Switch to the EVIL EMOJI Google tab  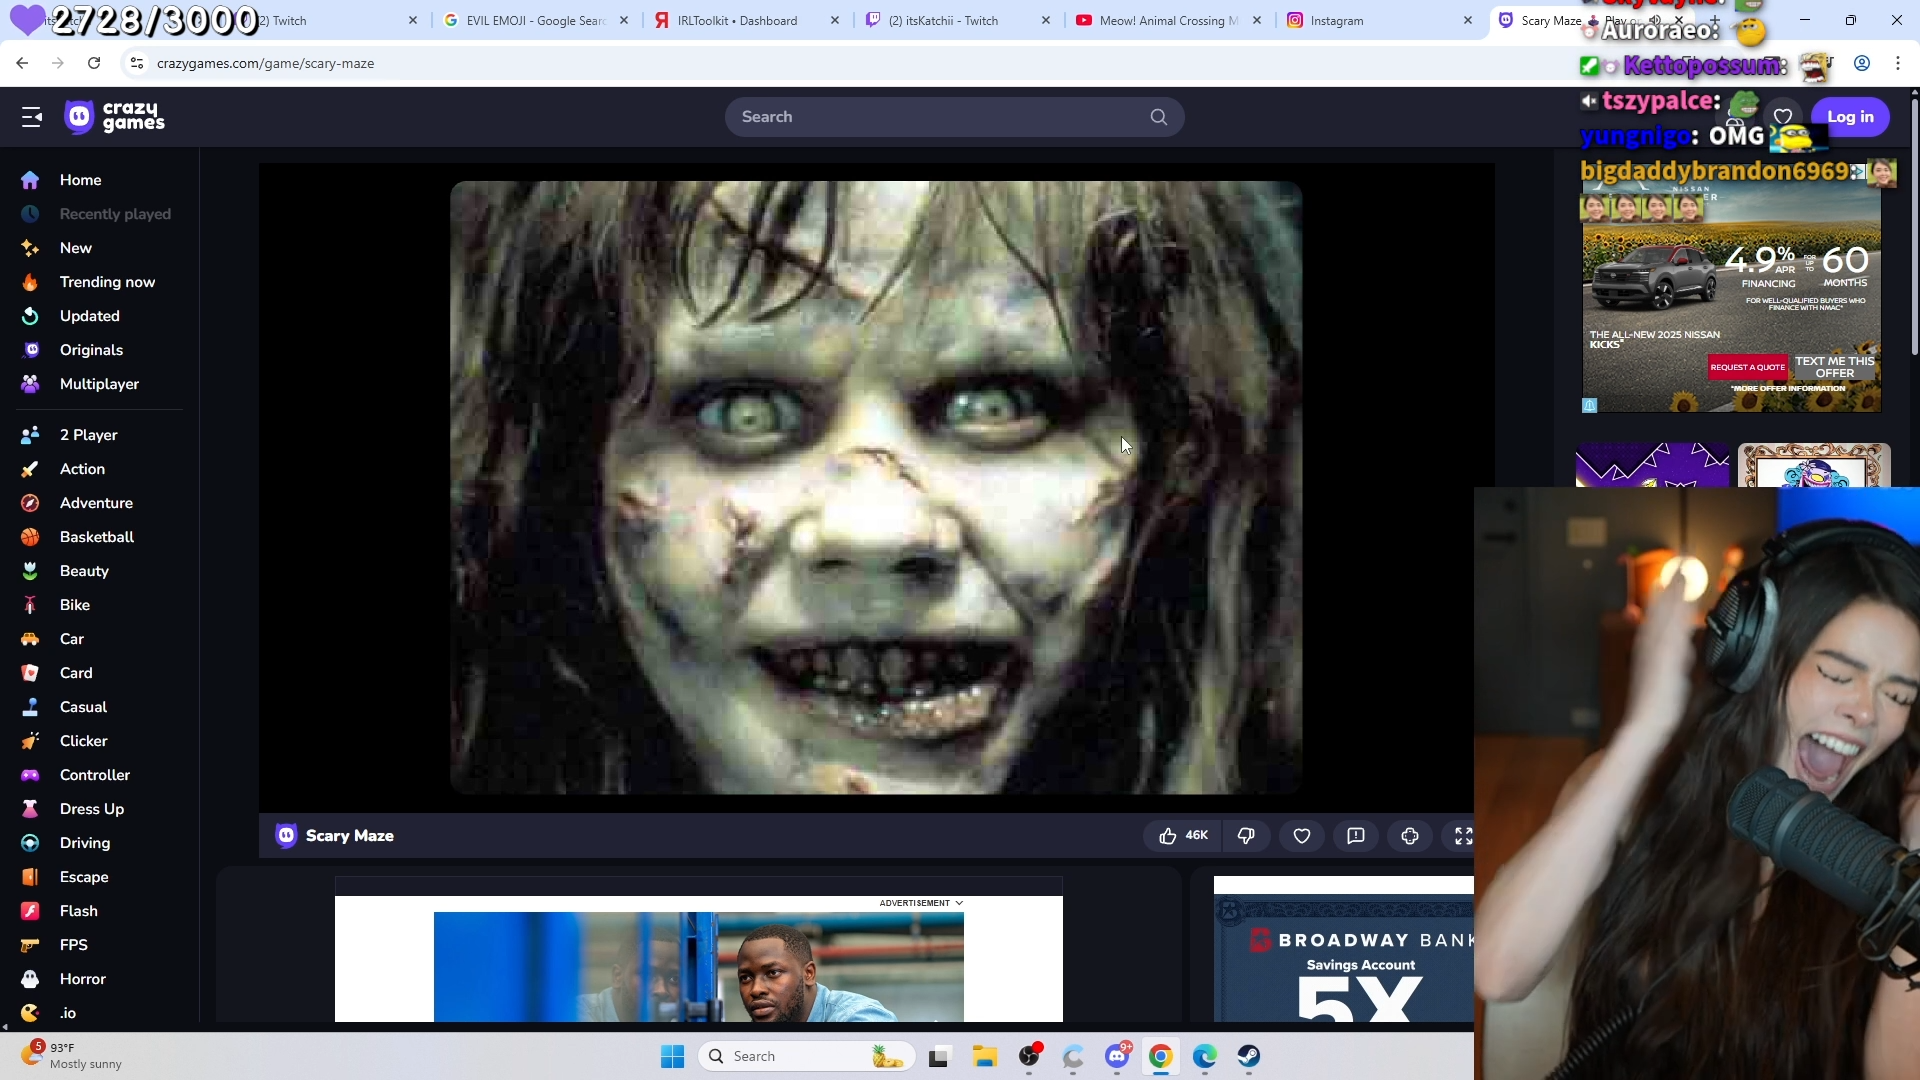536,20
